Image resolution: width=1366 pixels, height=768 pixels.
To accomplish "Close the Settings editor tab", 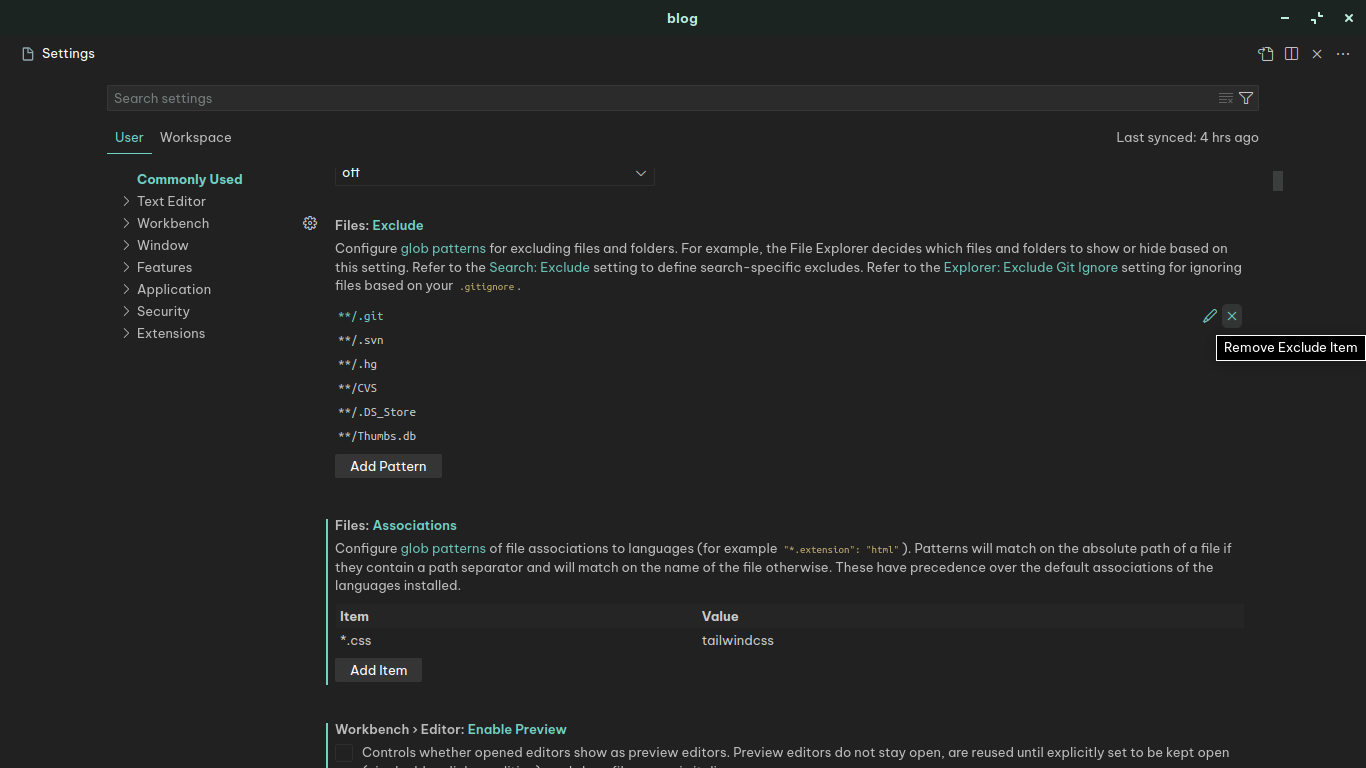I will coord(1317,54).
